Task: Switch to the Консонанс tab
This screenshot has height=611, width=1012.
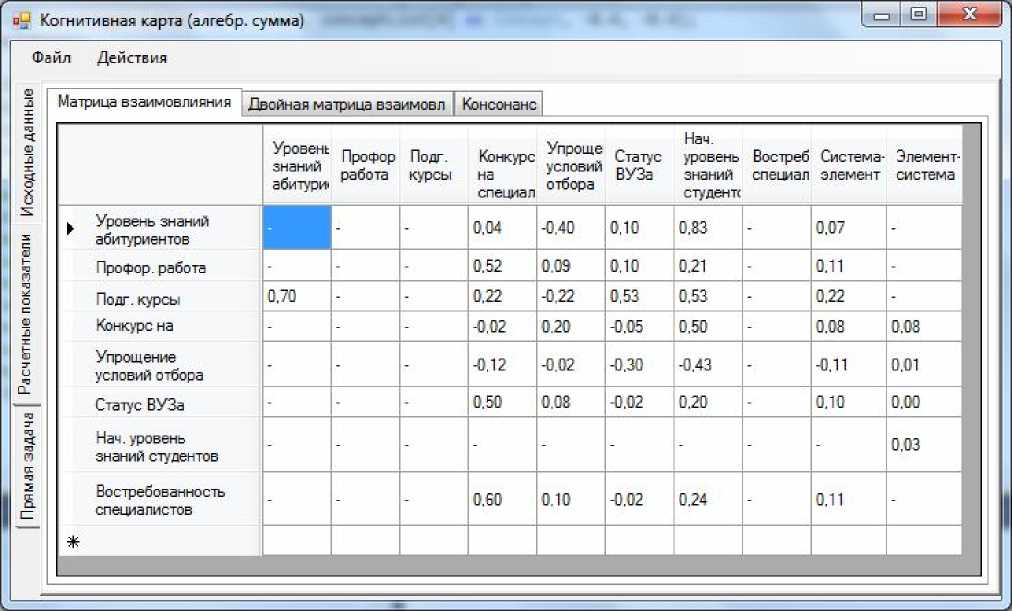Action: (x=500, y=104)
